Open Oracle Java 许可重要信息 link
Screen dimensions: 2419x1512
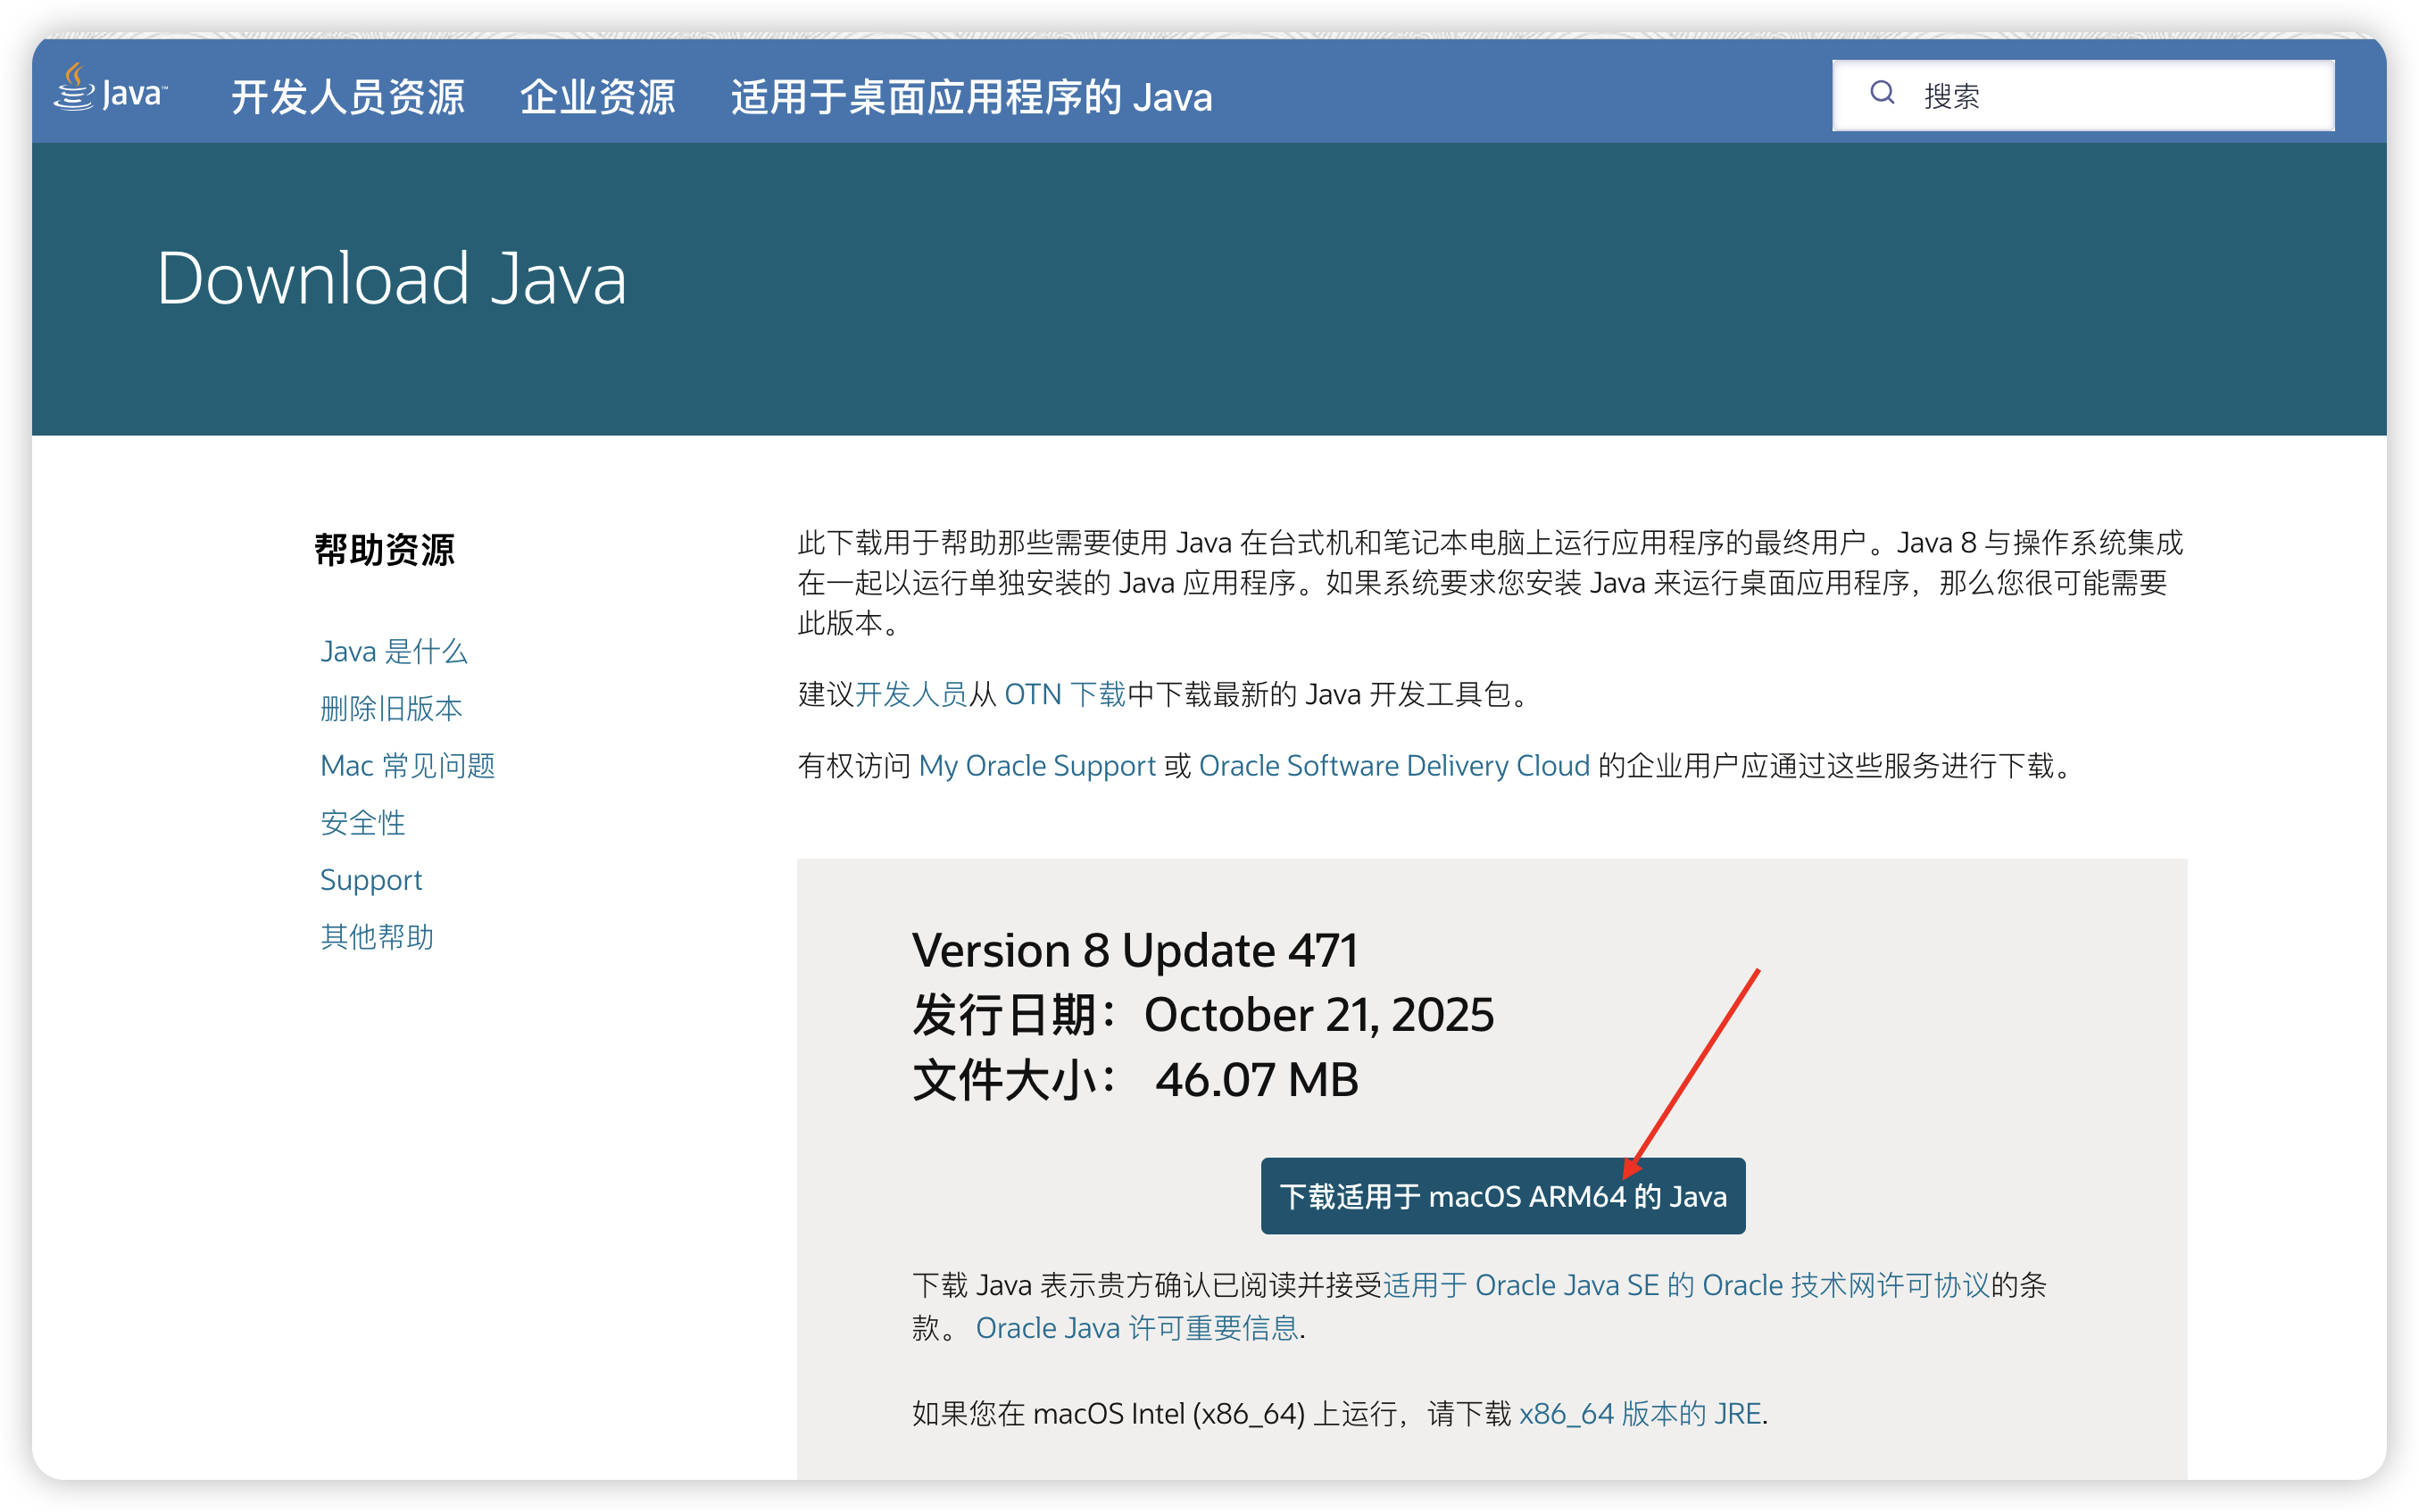[x=1137, y=1328]
